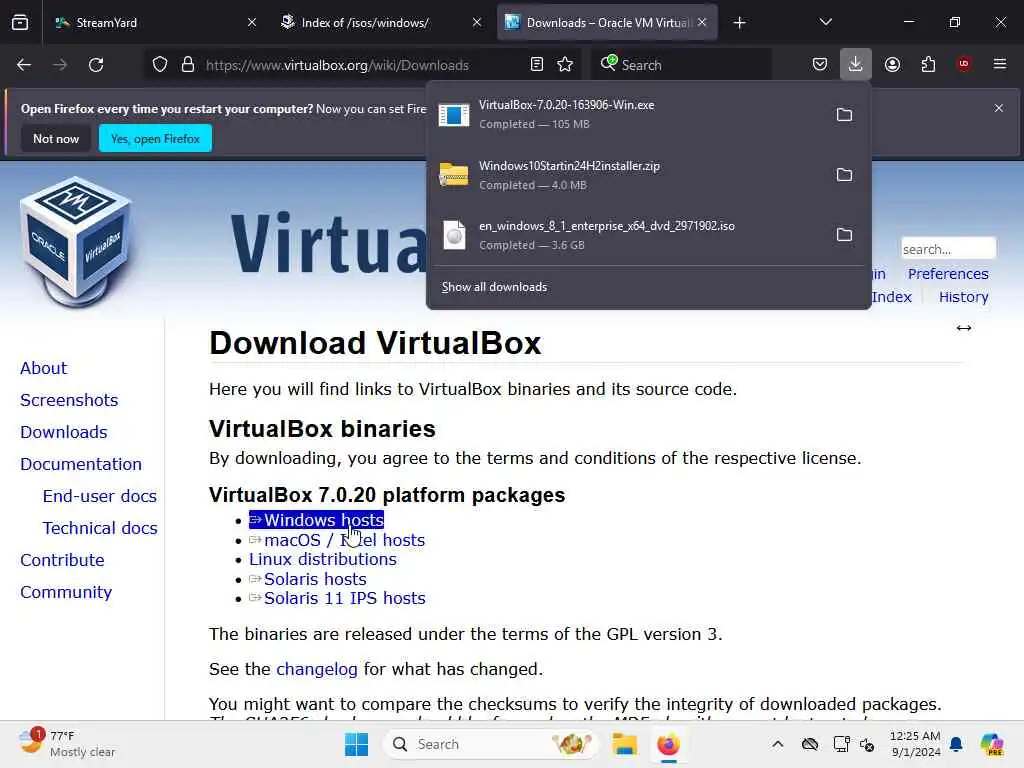
Task: Toggle page width double-arrow icon
Action: (x=964, y=328)
